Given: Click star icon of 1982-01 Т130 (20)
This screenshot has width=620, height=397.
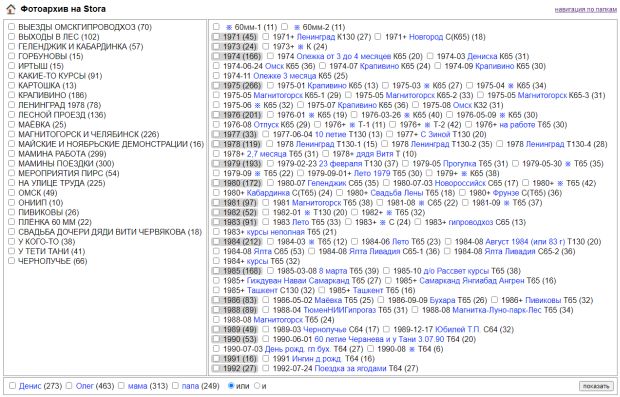Looking at the screenshot, I should [x=307, y=213].
